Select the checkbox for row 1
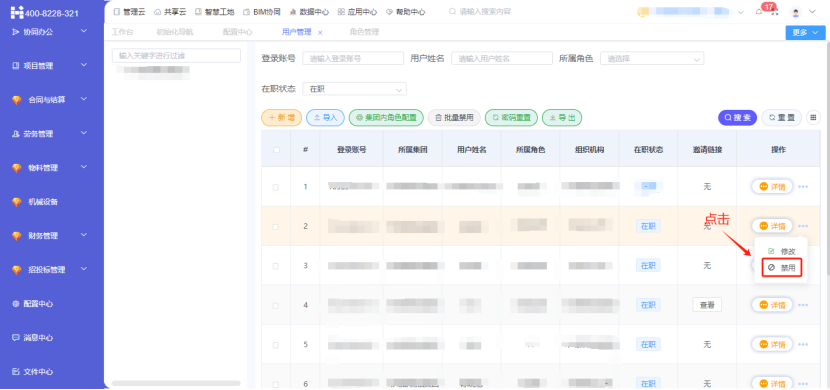The height and width of the screenshot is (390, 830). (275, 187)
